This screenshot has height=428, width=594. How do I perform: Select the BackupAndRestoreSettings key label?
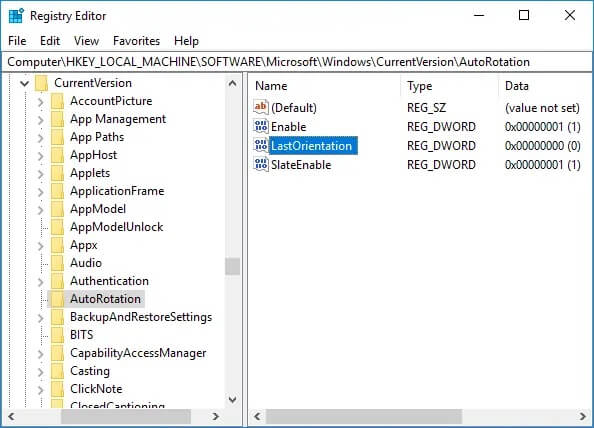point(141,317)
